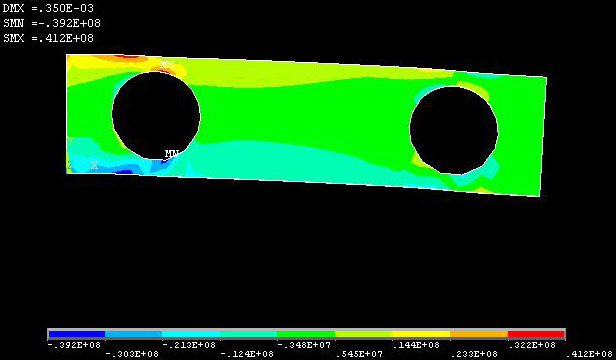Click the .545E+07 legend value label
Image resolution: width=616 pixels, height=360 pixels.
pyautogui.click(x=359, y=354)
